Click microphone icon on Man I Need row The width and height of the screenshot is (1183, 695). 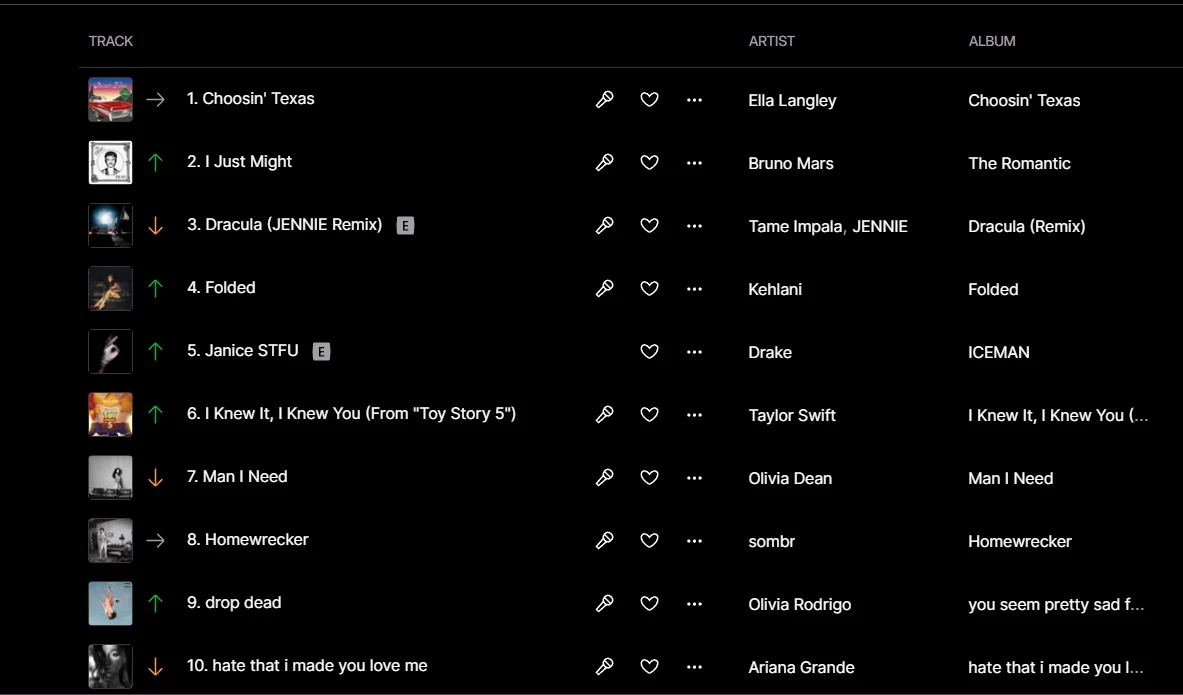point(604,477)
